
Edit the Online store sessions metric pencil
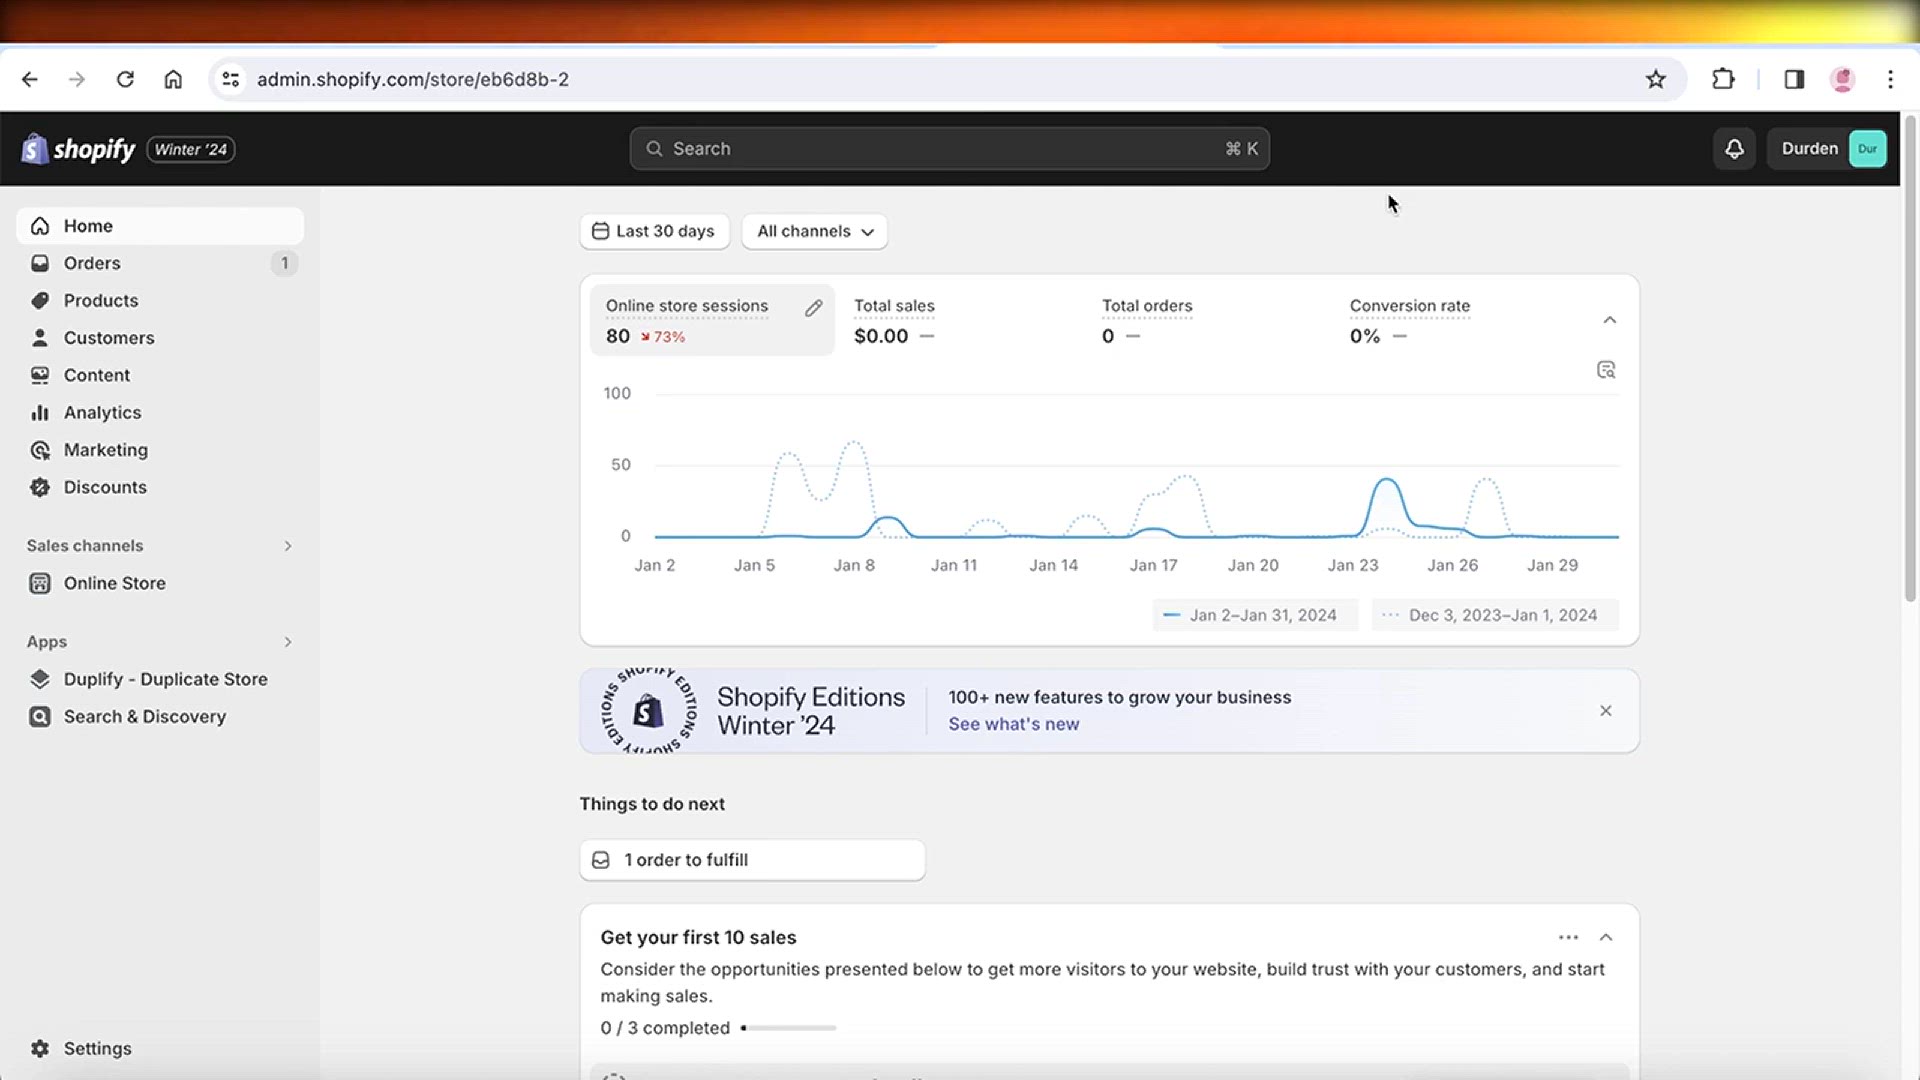point(814,308)
